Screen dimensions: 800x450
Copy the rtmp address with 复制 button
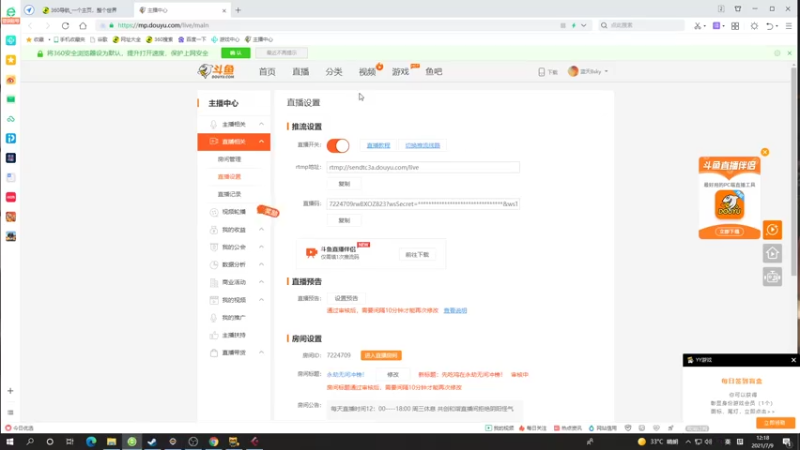(344, 184)
